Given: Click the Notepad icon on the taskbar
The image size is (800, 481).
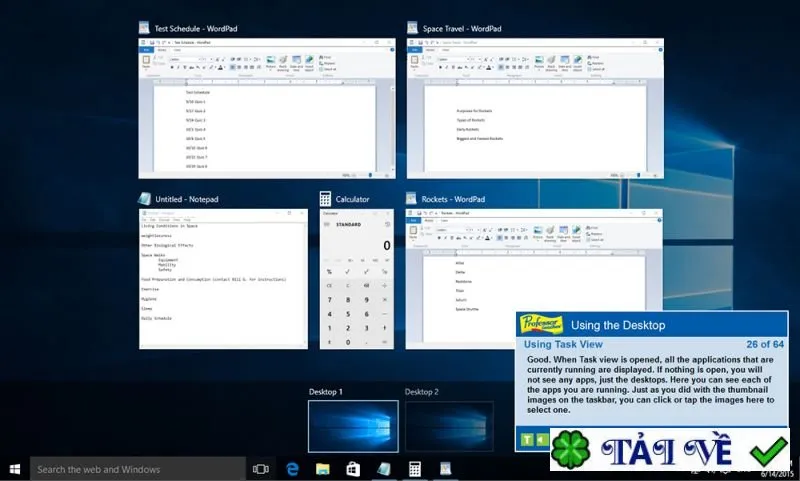Looking at the screenshot, I should [x=384, y=469].
